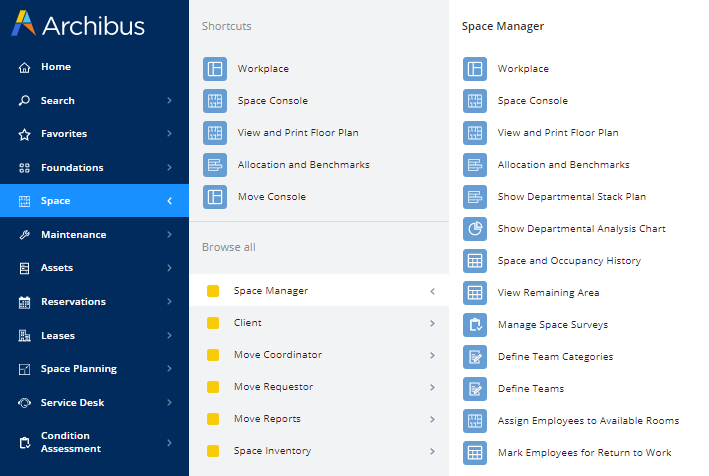The width and height of the screenshot is (709, 476).
Task: Click Space and Occupancy History table icon
Action: pos(475,261)
